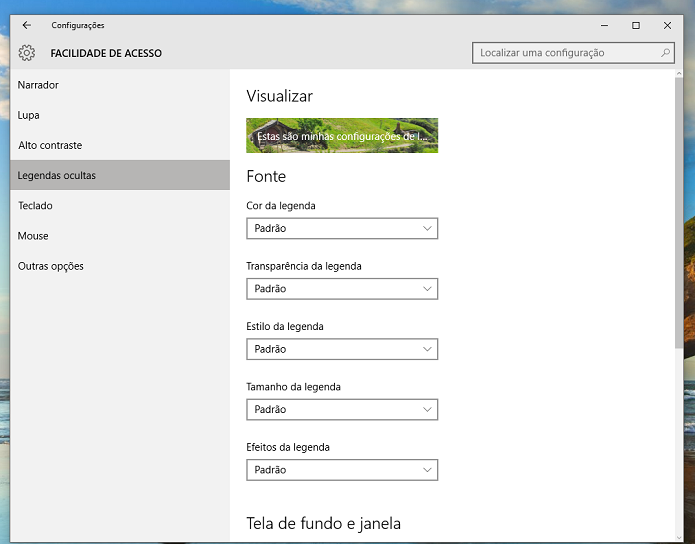The width and height of the screenshot is (695, 544).
Task: Go back with the arrow icon
Action: (27, 25)
